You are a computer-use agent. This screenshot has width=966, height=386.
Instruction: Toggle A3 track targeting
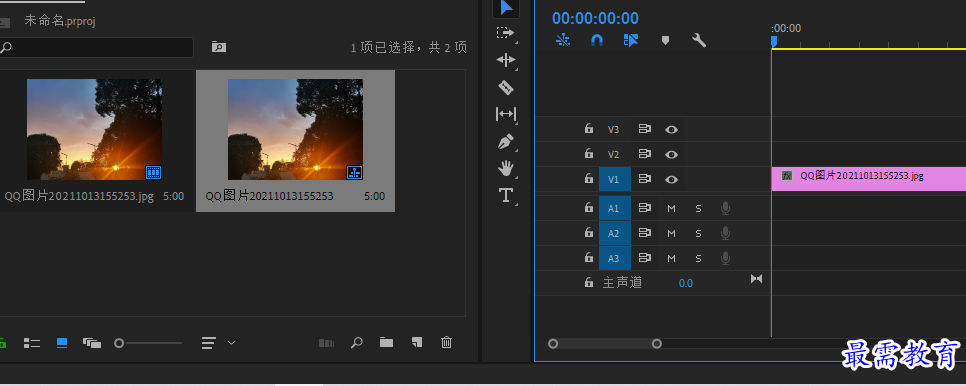(x=615, y=257)
